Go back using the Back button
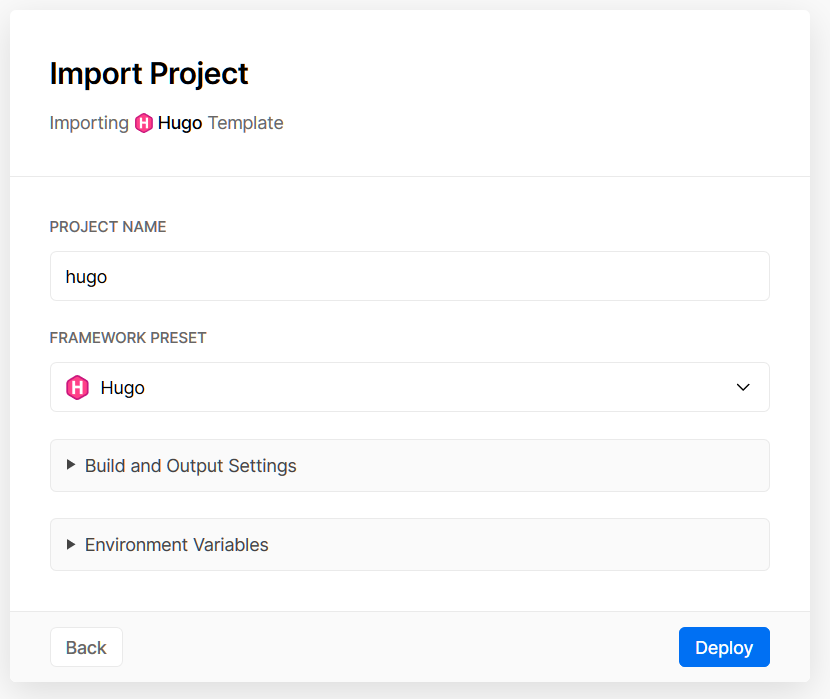The height and width of the screenshot is (699, 830). point(86,647)
